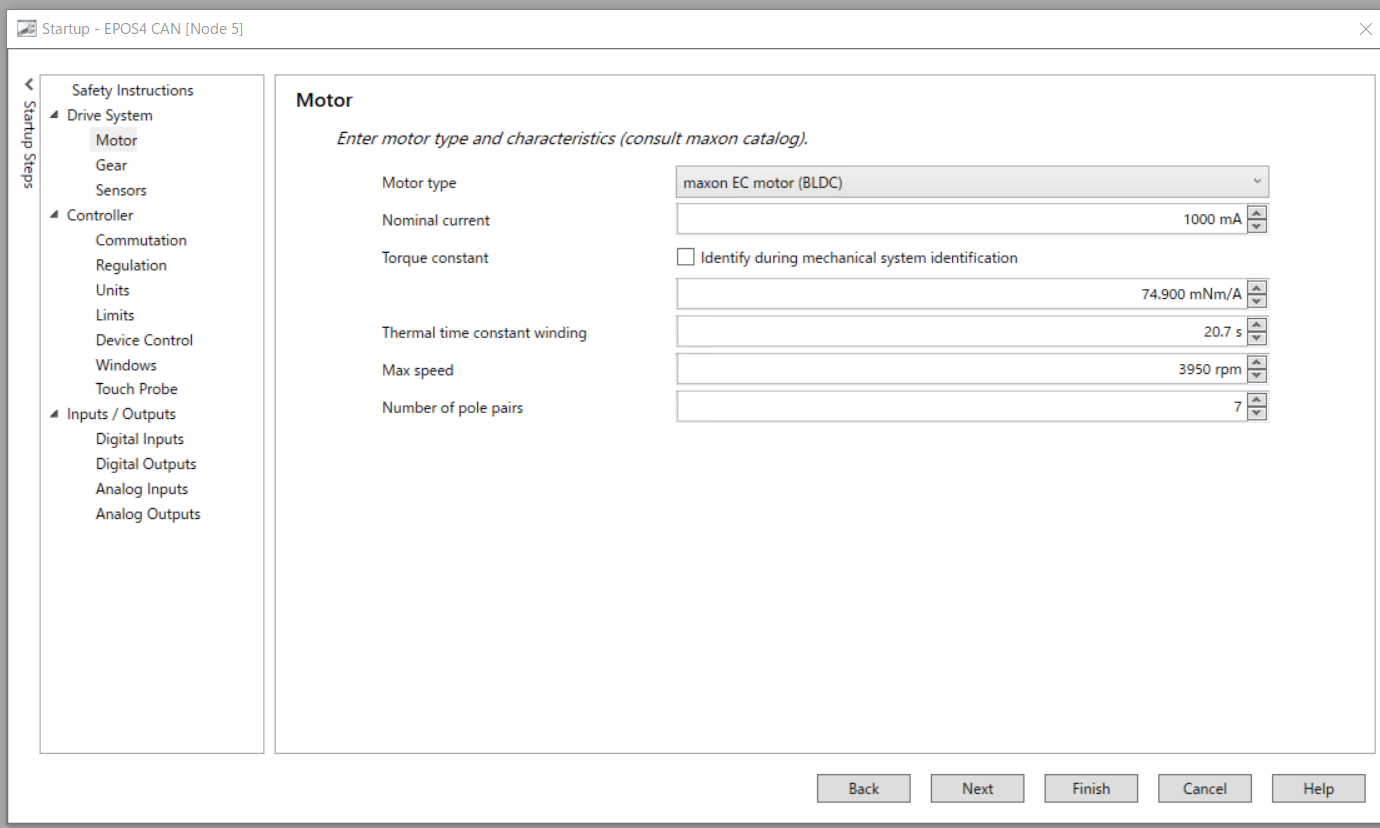The width and height of the screenshot is (1380, 828).
Task: Open Safety Instructions step
Action: pos(133,90)
